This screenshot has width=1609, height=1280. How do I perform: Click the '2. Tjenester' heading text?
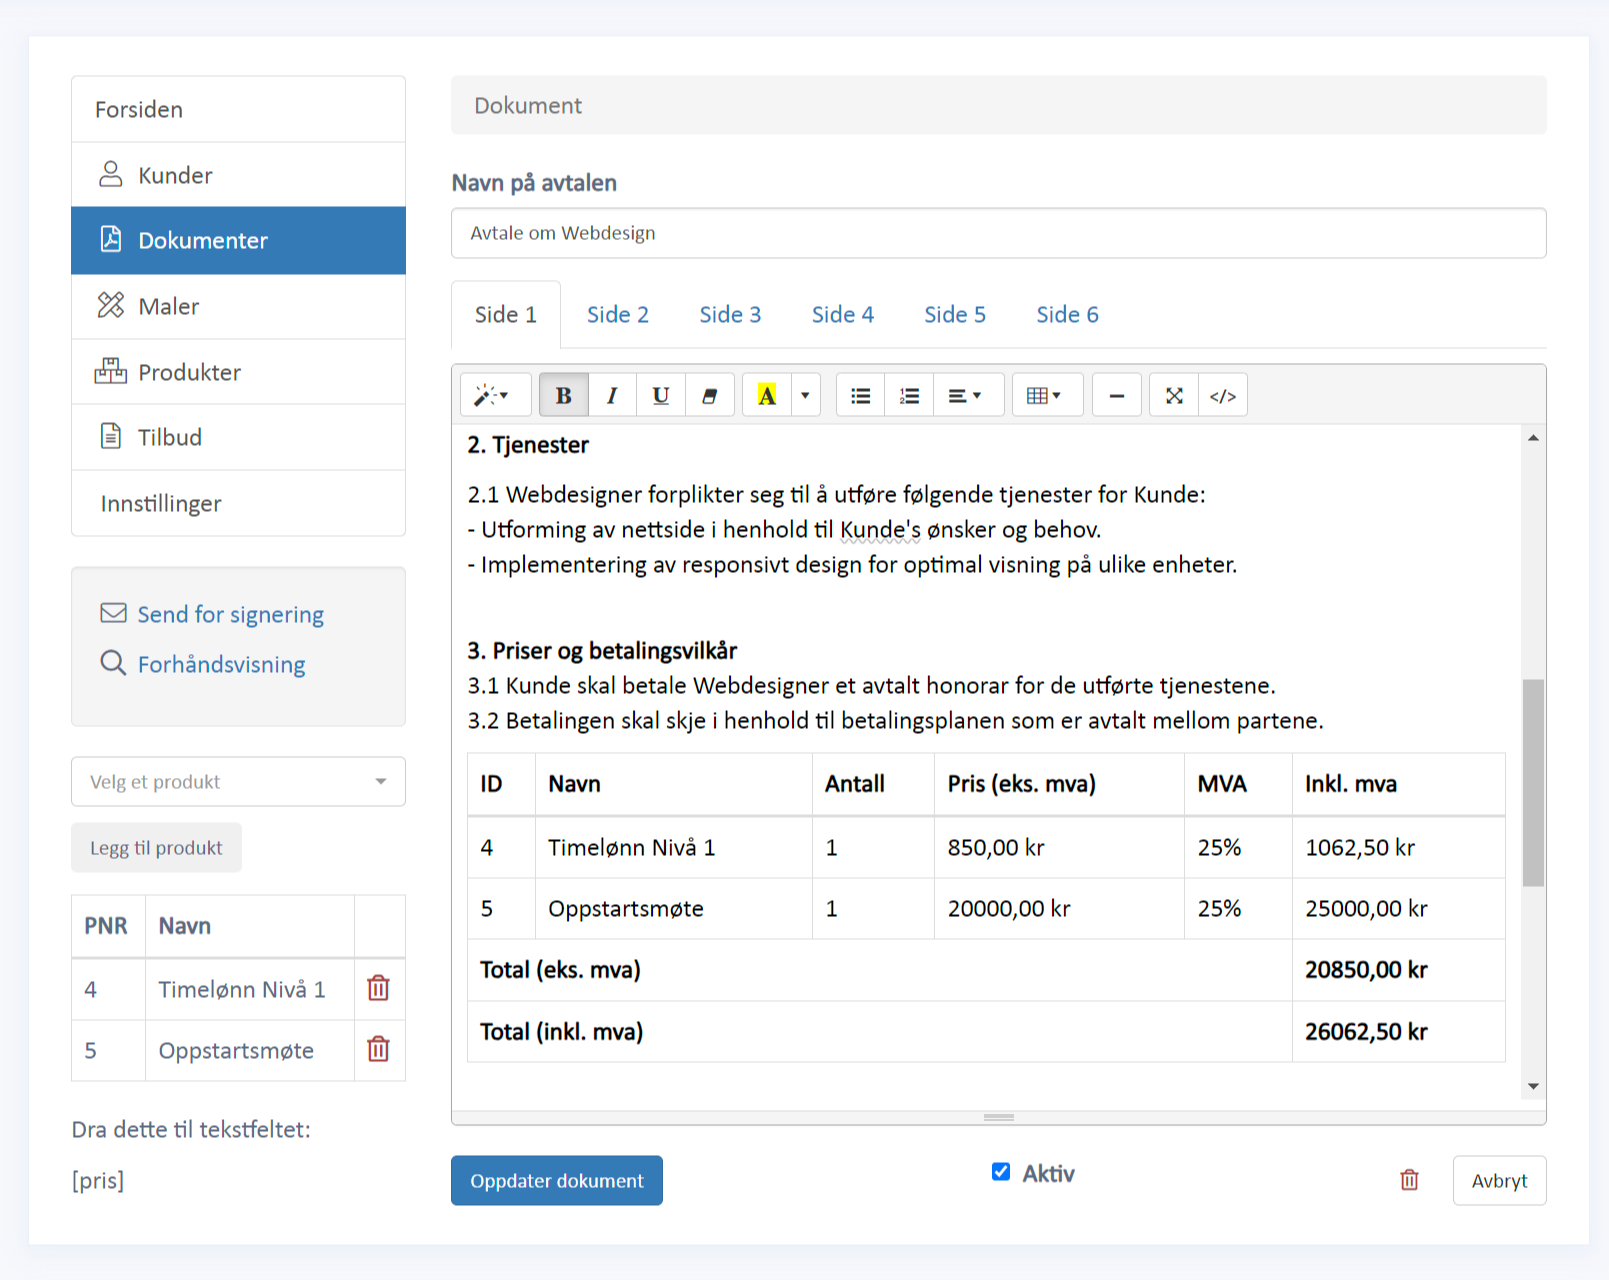(x=528, y=445)
